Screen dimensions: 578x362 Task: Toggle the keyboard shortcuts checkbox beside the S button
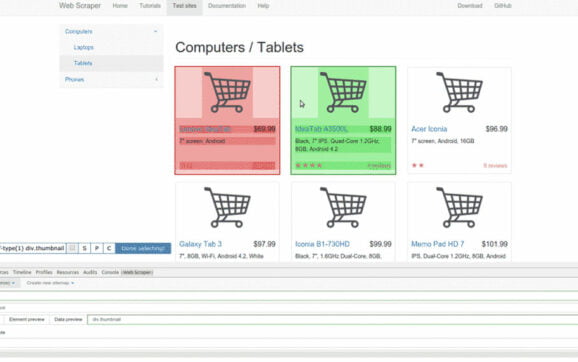72,248
